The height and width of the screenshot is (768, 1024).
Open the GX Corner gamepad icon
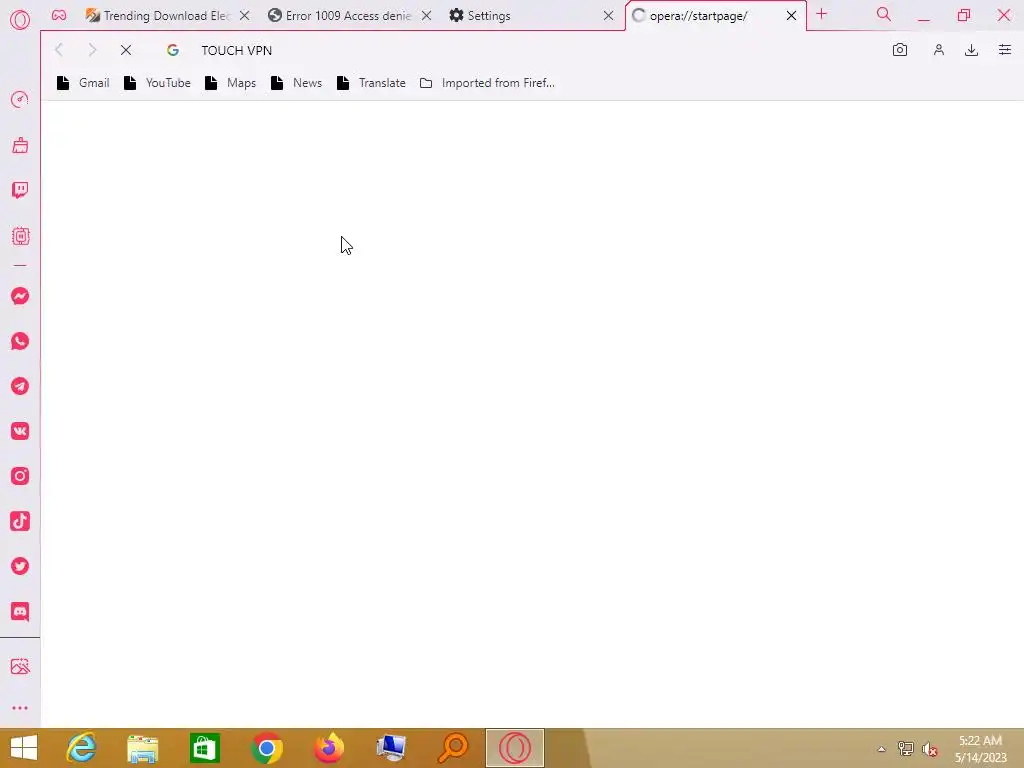59,16
